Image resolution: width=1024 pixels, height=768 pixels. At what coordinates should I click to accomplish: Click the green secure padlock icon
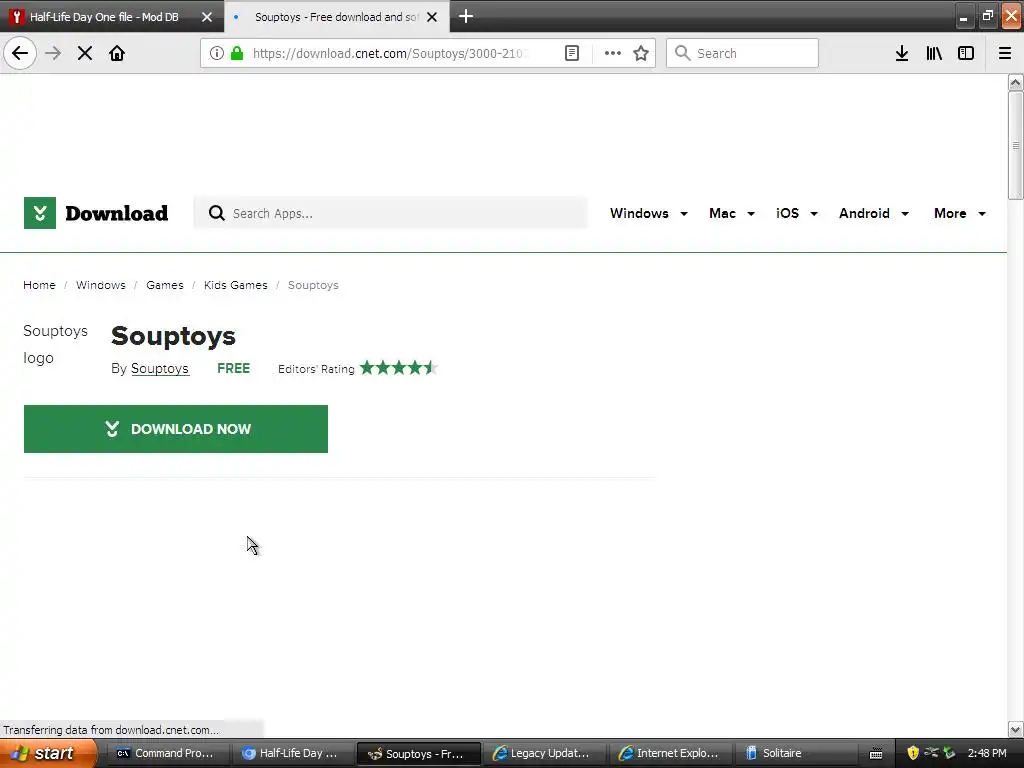coord(237,53)
